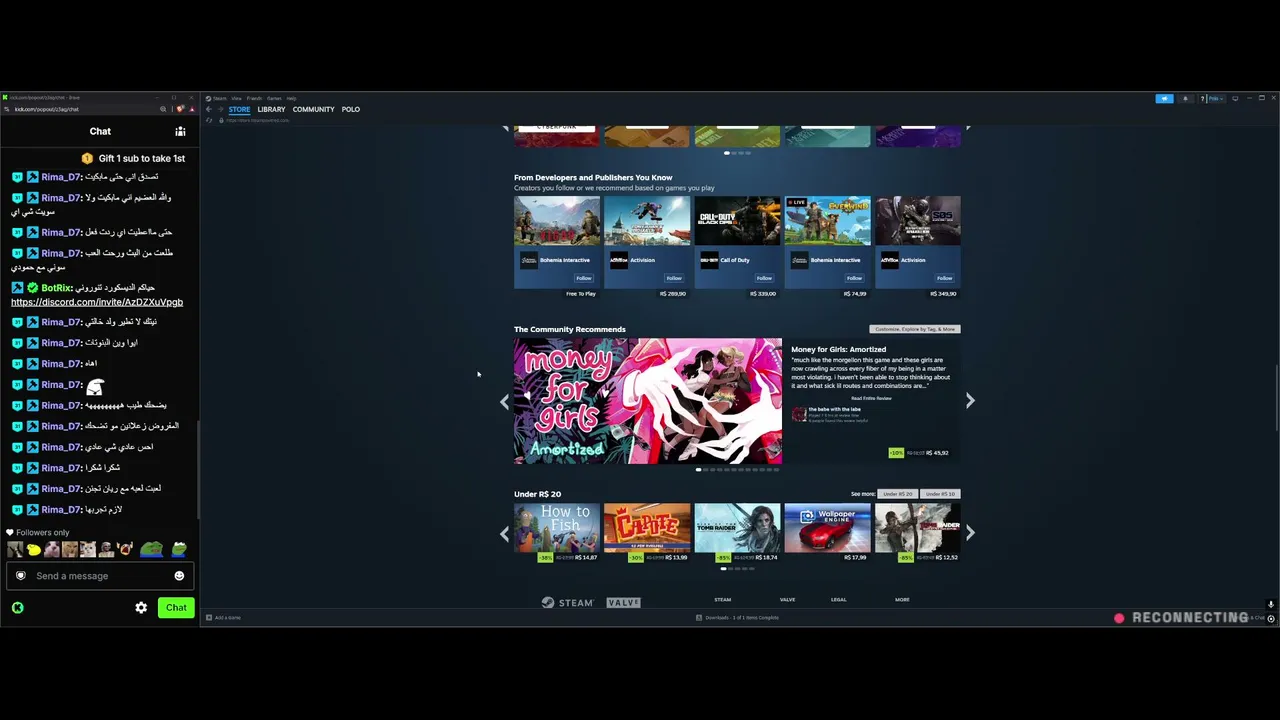Switch to the LIBRARY tab
This screenshot has height=720, width=1280.
pos(271,110)
